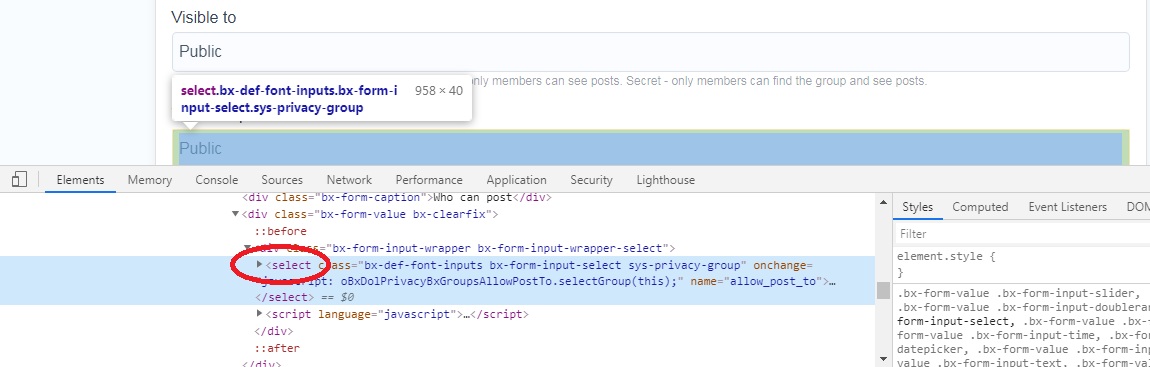Expand the select element node
1150x367 pixels.
260,264
